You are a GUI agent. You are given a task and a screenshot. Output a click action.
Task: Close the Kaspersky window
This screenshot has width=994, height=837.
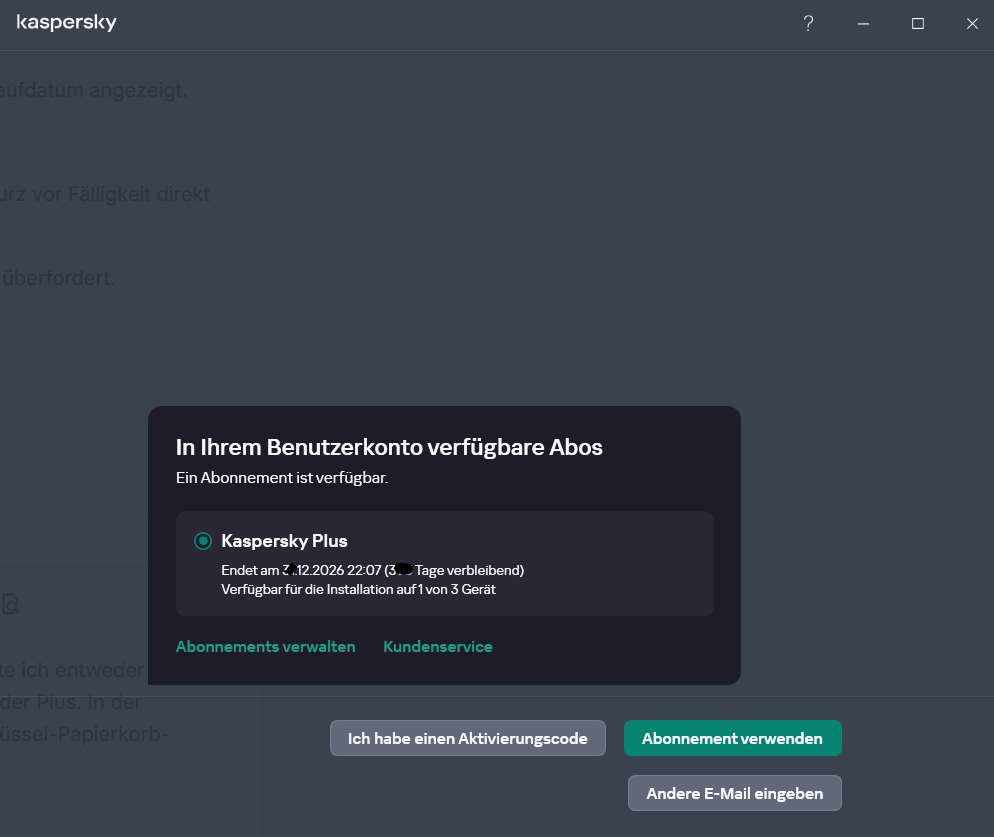972,24
